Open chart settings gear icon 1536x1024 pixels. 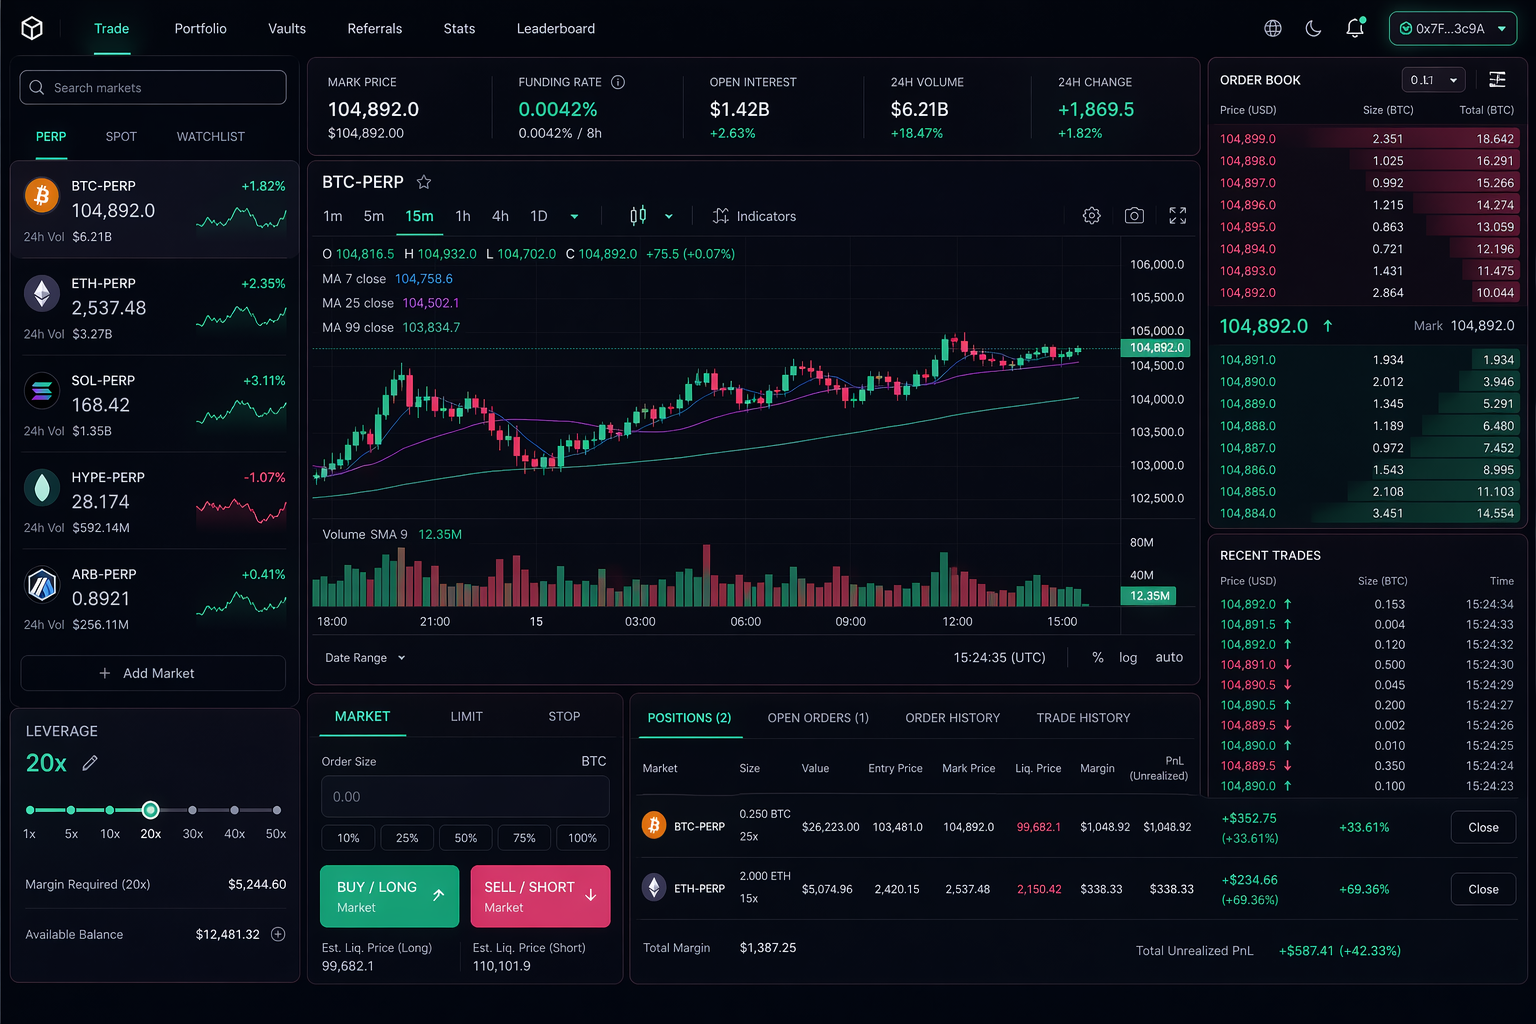coord(1092,216)
